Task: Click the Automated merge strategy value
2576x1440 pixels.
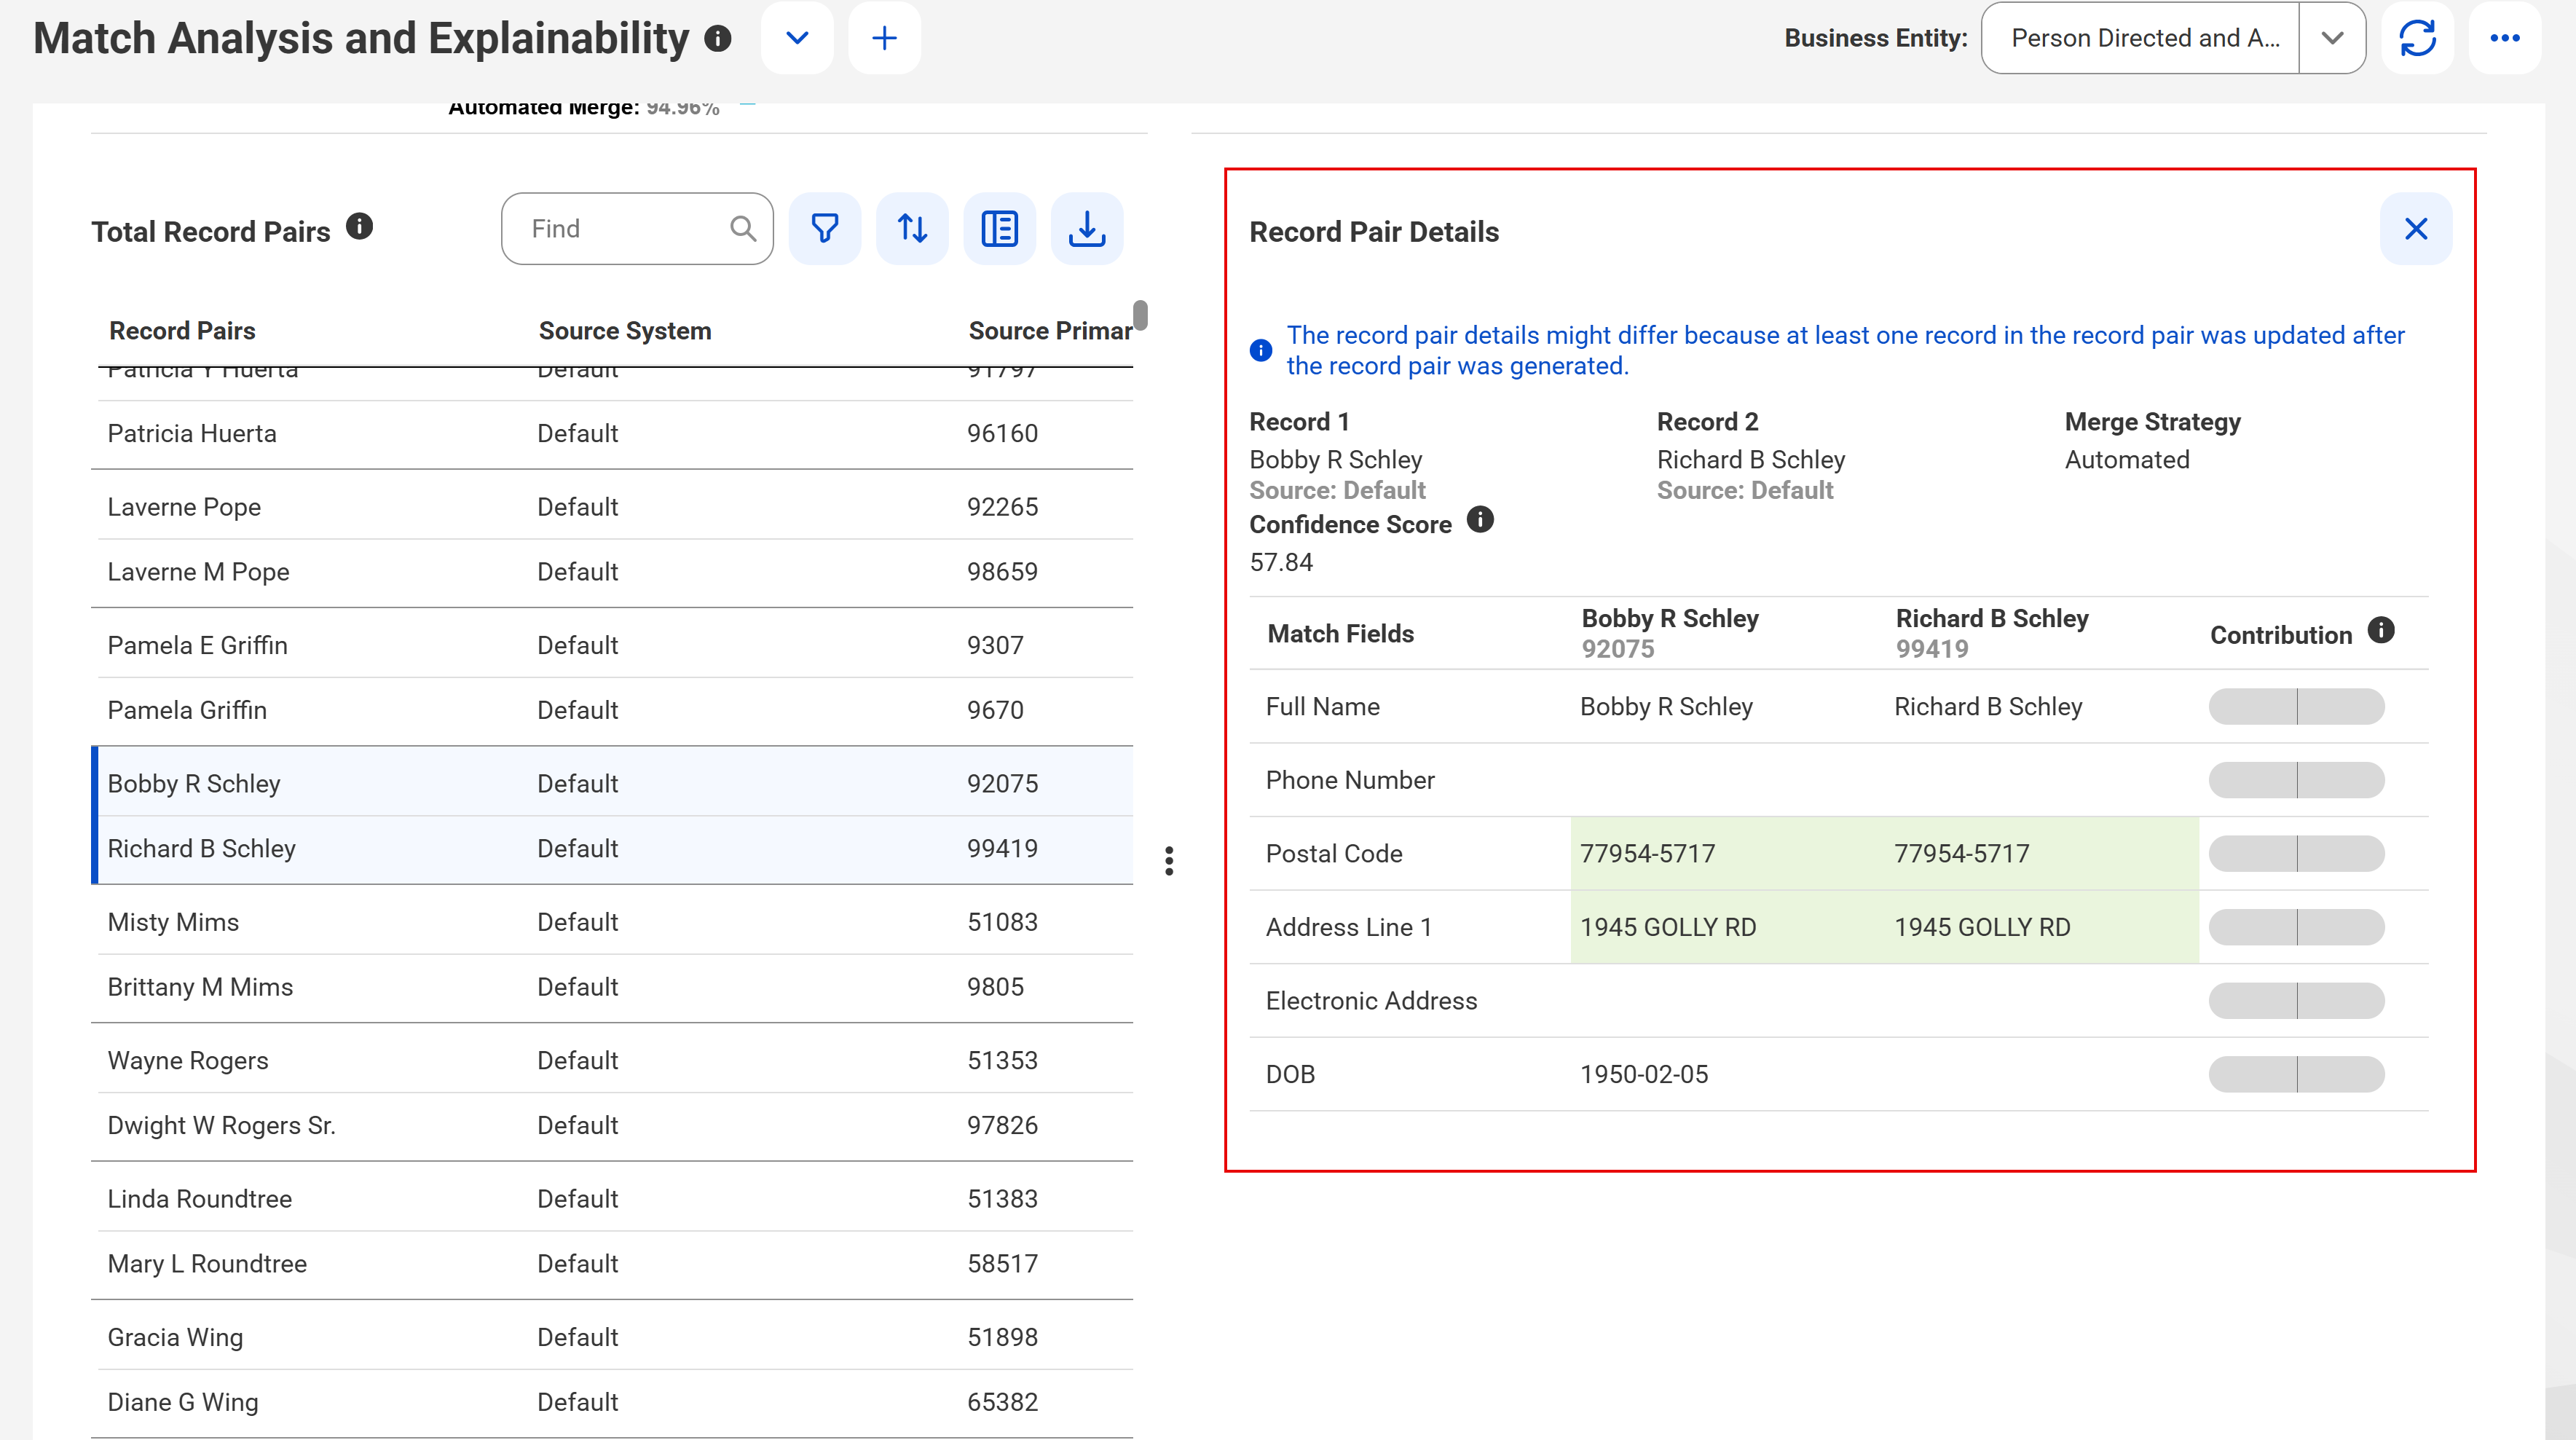Action: coord(2127,460)
